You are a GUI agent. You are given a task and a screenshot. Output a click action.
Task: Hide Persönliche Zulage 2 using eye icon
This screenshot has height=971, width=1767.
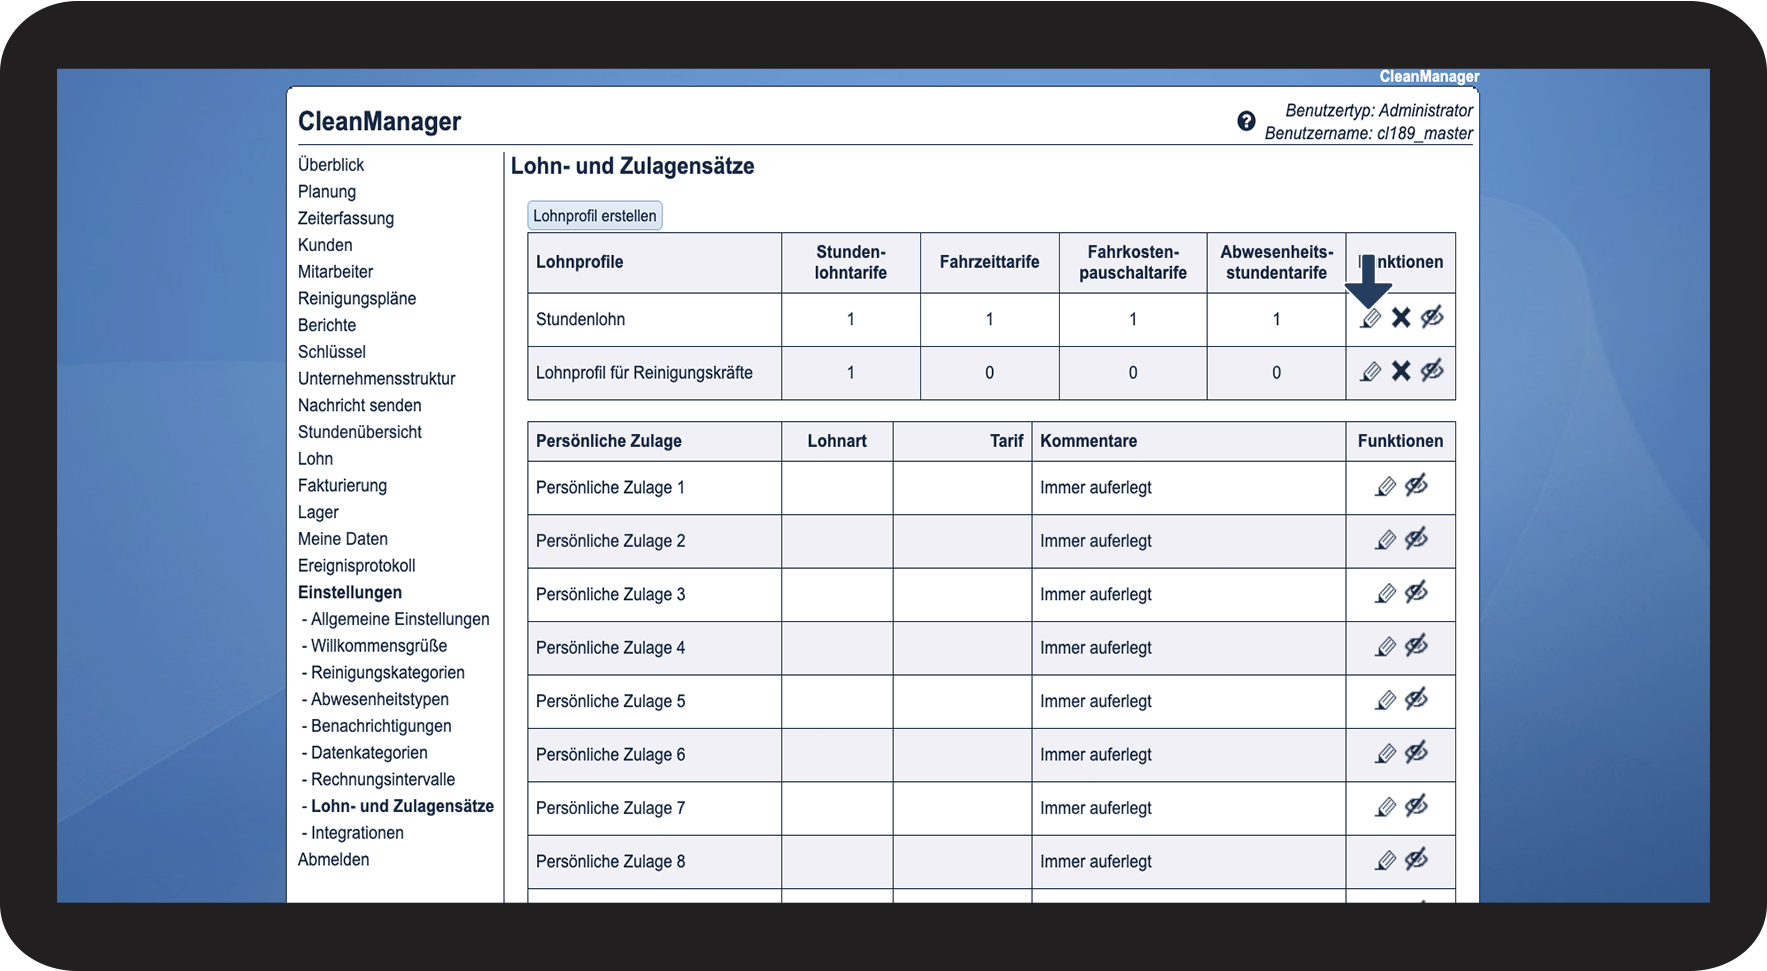coord(1416,540)
